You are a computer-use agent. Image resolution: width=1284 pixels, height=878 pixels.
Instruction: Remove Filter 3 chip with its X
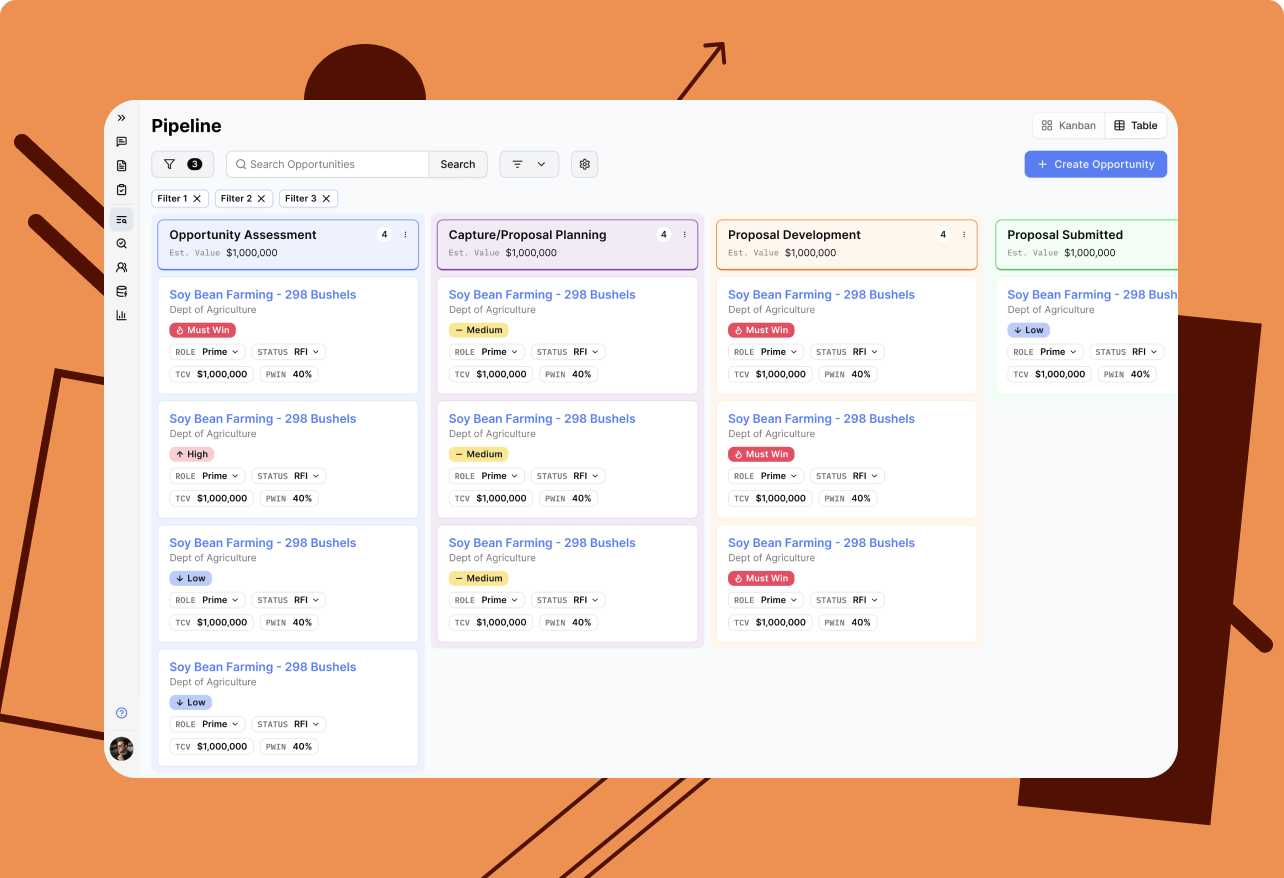coord(326,198)
